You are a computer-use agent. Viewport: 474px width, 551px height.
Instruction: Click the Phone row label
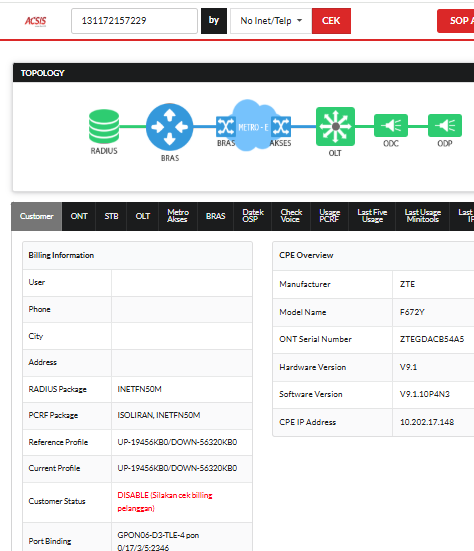(x=39, y=309)
